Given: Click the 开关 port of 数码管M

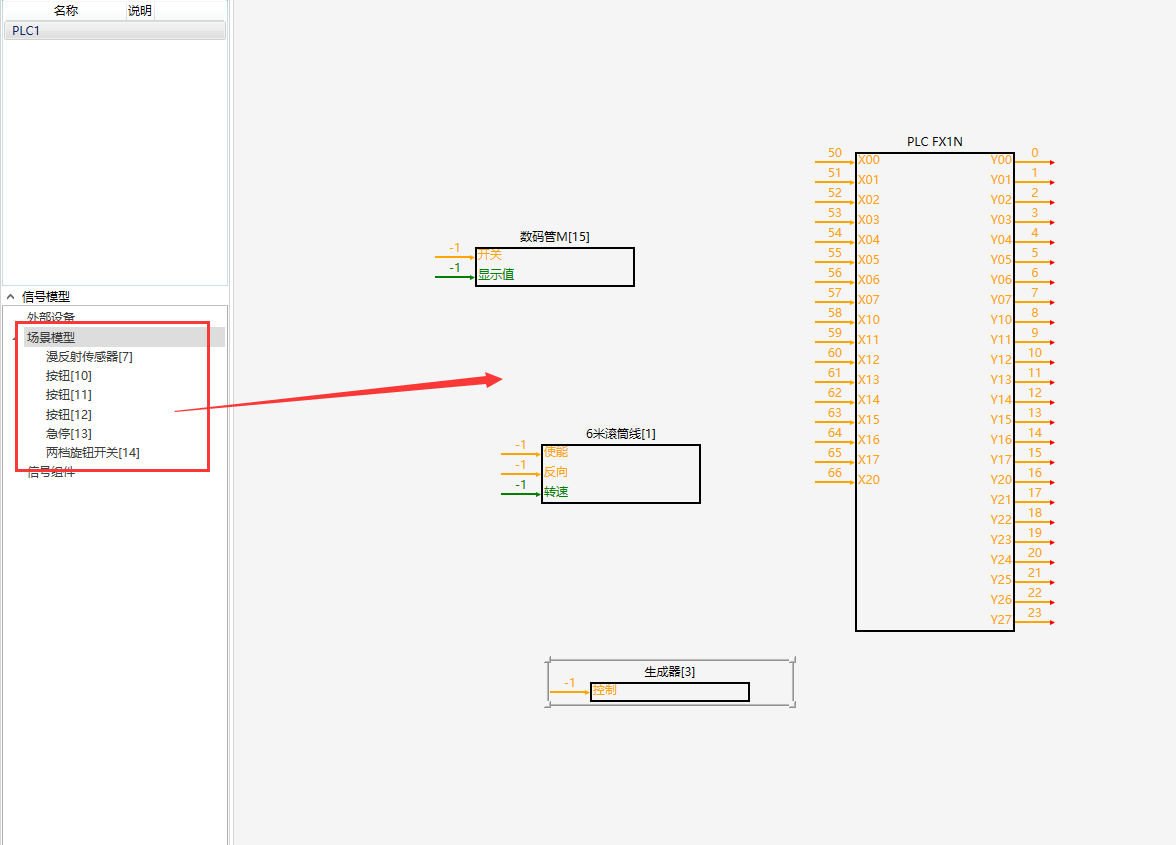Looking at the screenshot, I should click(x=490, y=255).
